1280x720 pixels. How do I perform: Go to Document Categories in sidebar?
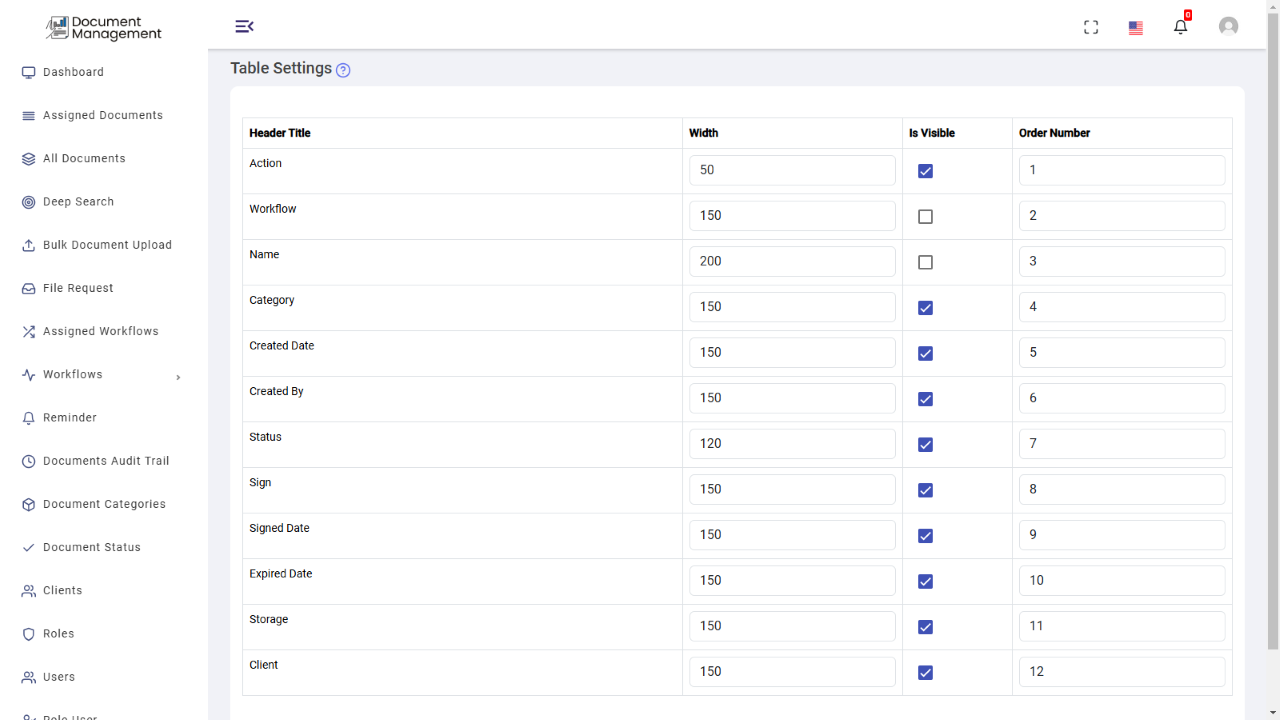[104, 504]
